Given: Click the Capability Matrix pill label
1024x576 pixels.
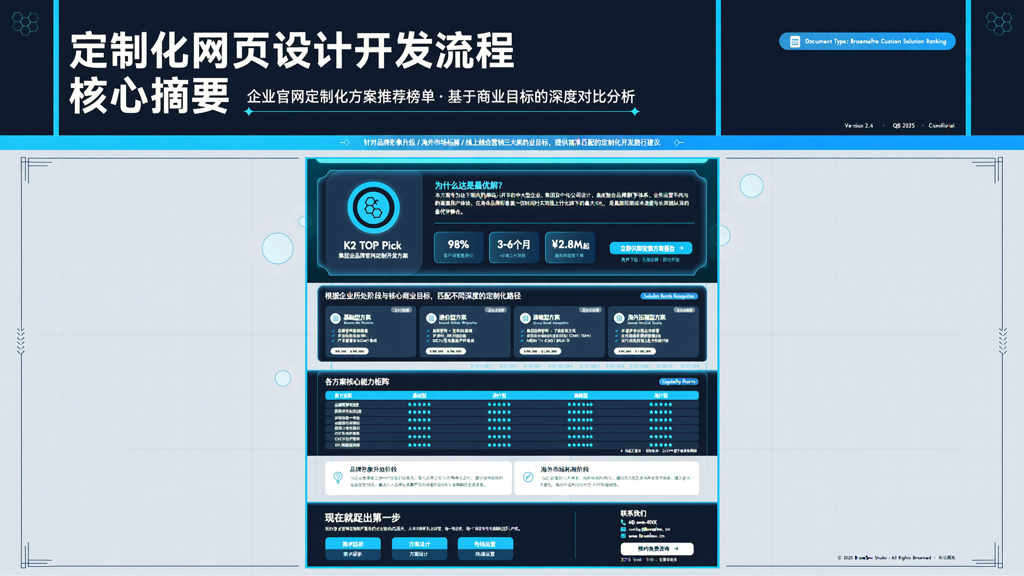Looking at the screenshot, I should click(x=679, y=382).
